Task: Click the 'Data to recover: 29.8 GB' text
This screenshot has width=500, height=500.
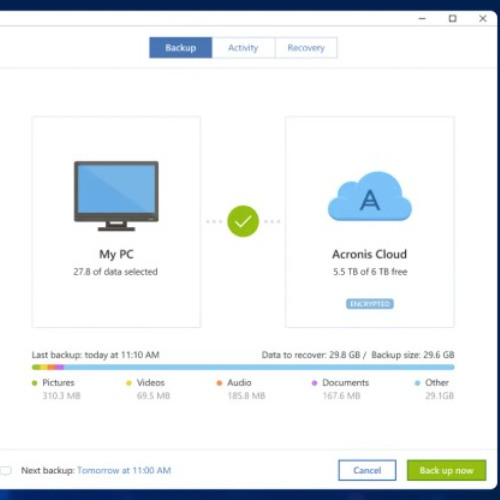Action: tap(311, 355)
